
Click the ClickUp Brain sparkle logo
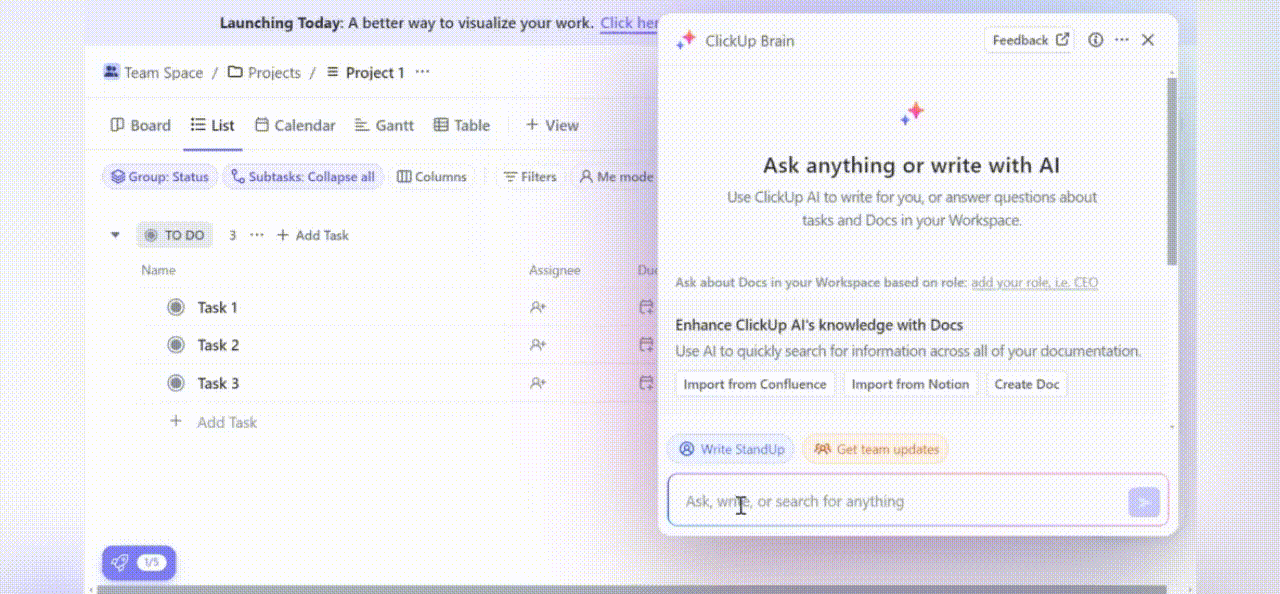point(685,40)
